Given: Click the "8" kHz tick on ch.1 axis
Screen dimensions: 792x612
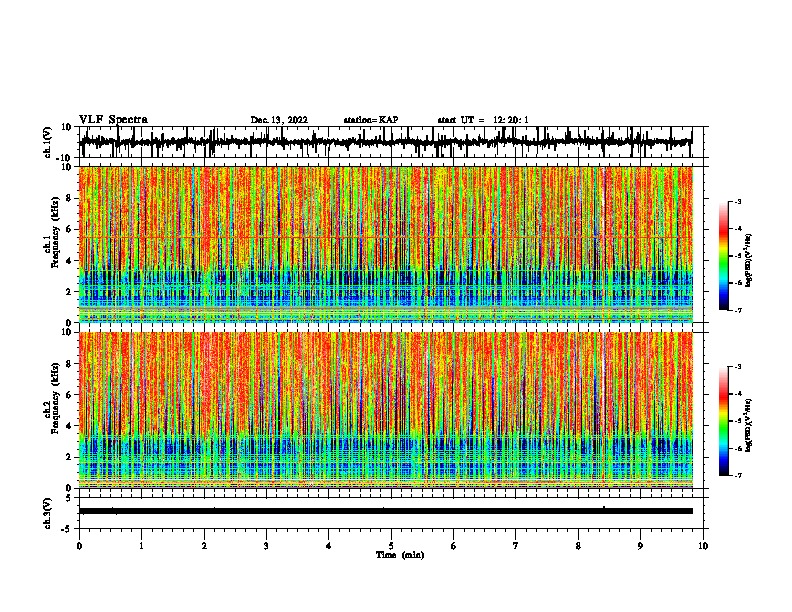Looking at the screenshot, I should click(69, 198).
